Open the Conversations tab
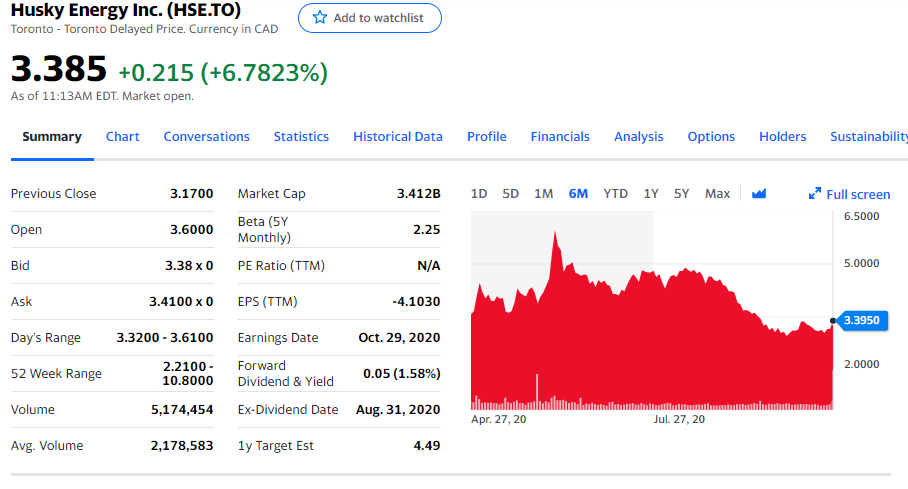908x489 pixels. [x=206, y=137]
